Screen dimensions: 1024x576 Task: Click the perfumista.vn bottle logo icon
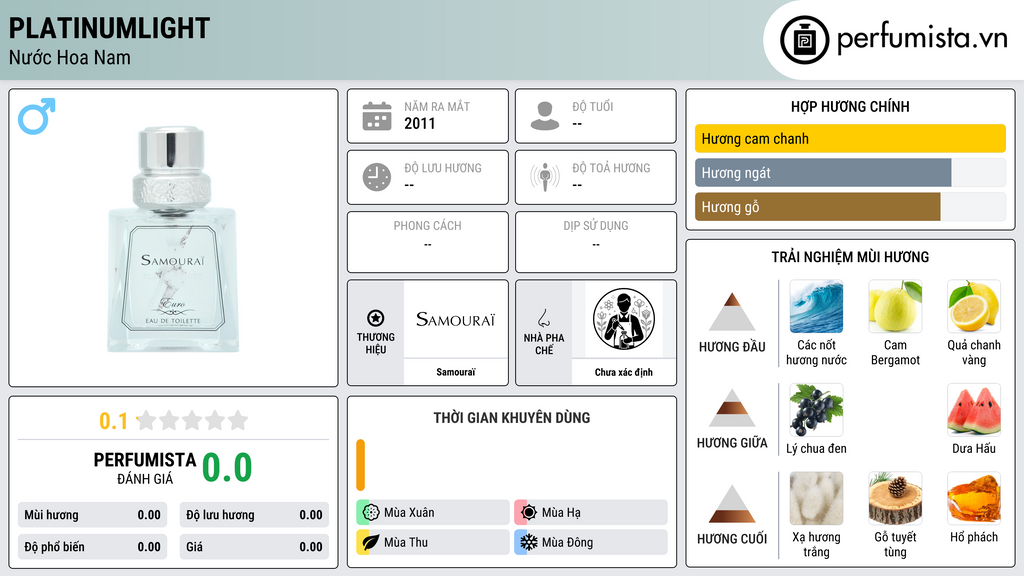coord(804,40)
